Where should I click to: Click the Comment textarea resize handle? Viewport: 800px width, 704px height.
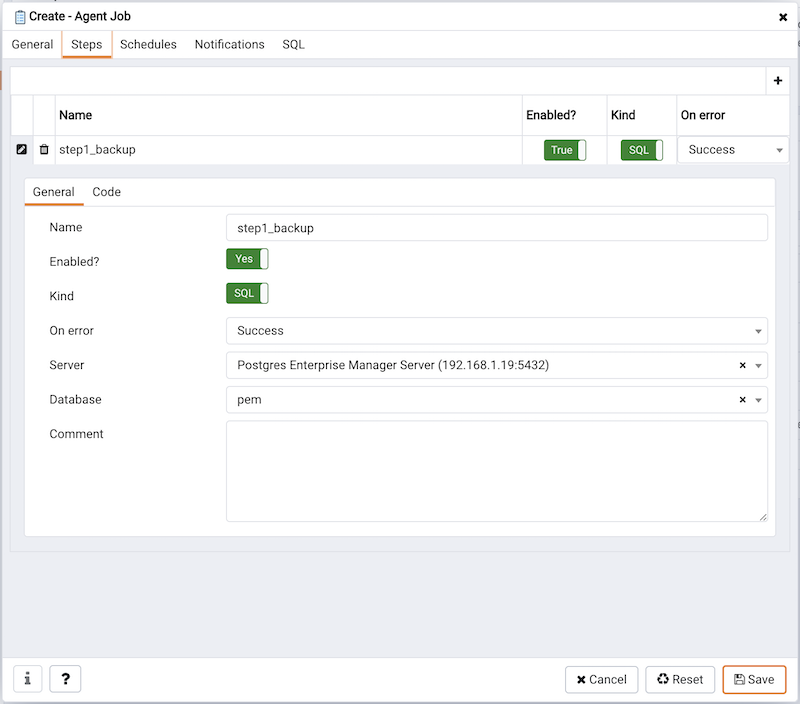(x=763, y=517)
